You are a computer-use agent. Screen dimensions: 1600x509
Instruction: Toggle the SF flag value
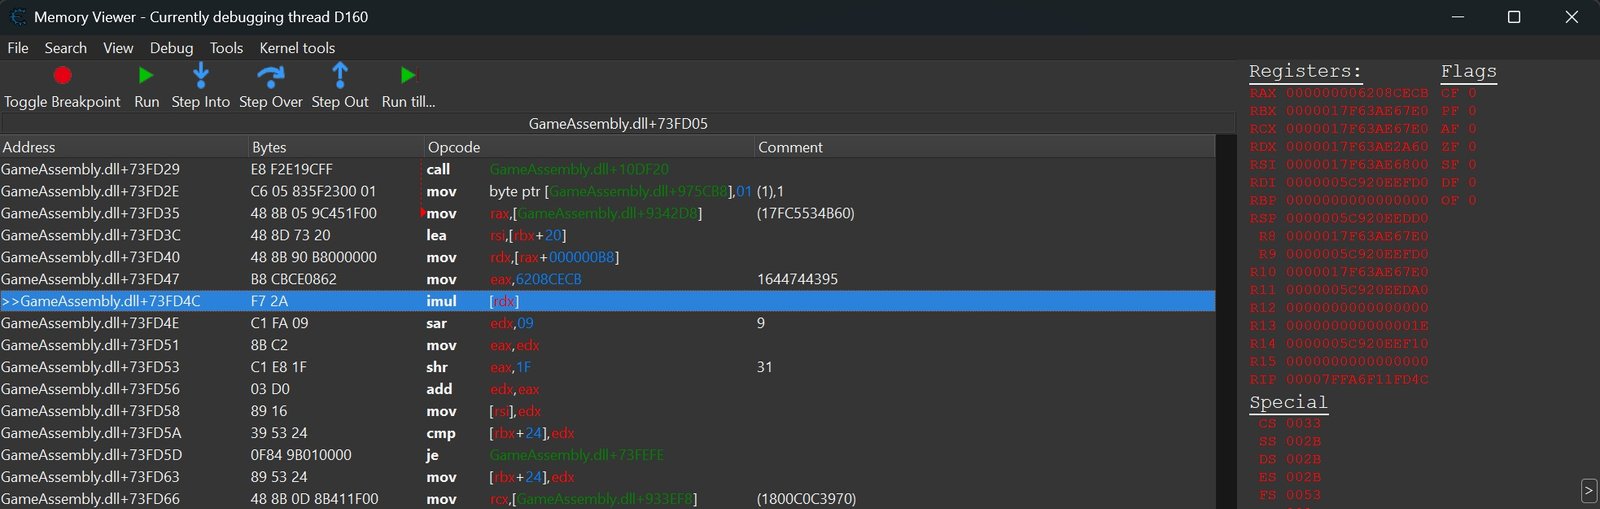[1459, 165]
